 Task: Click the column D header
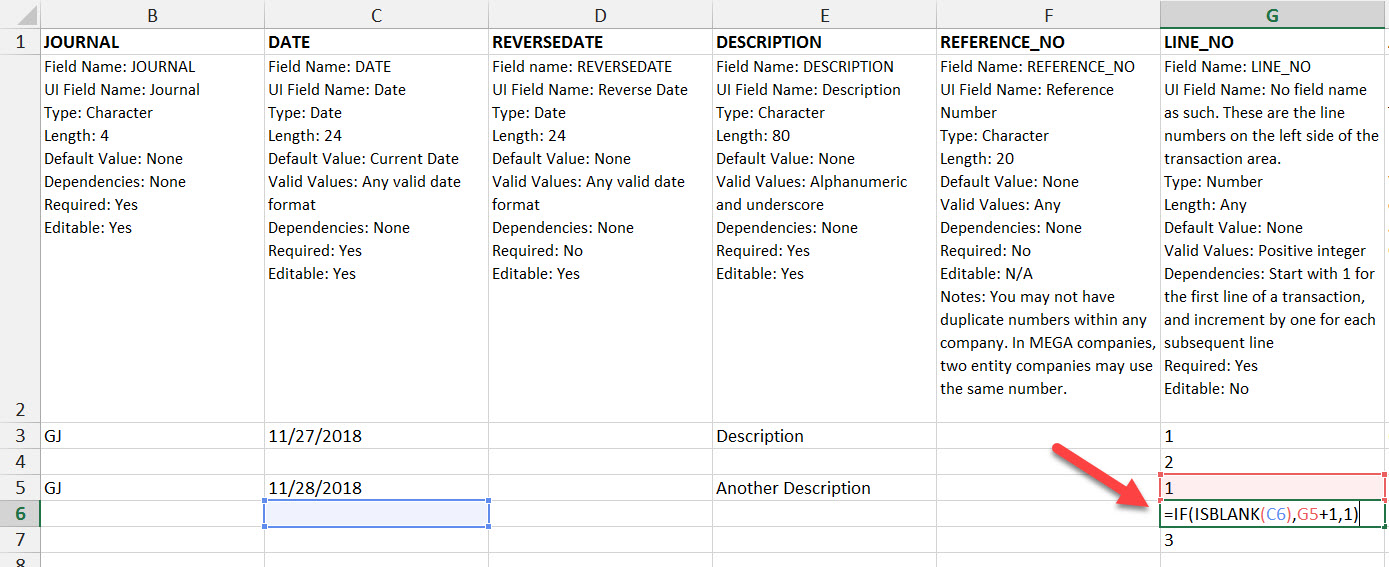pos(600,15)
